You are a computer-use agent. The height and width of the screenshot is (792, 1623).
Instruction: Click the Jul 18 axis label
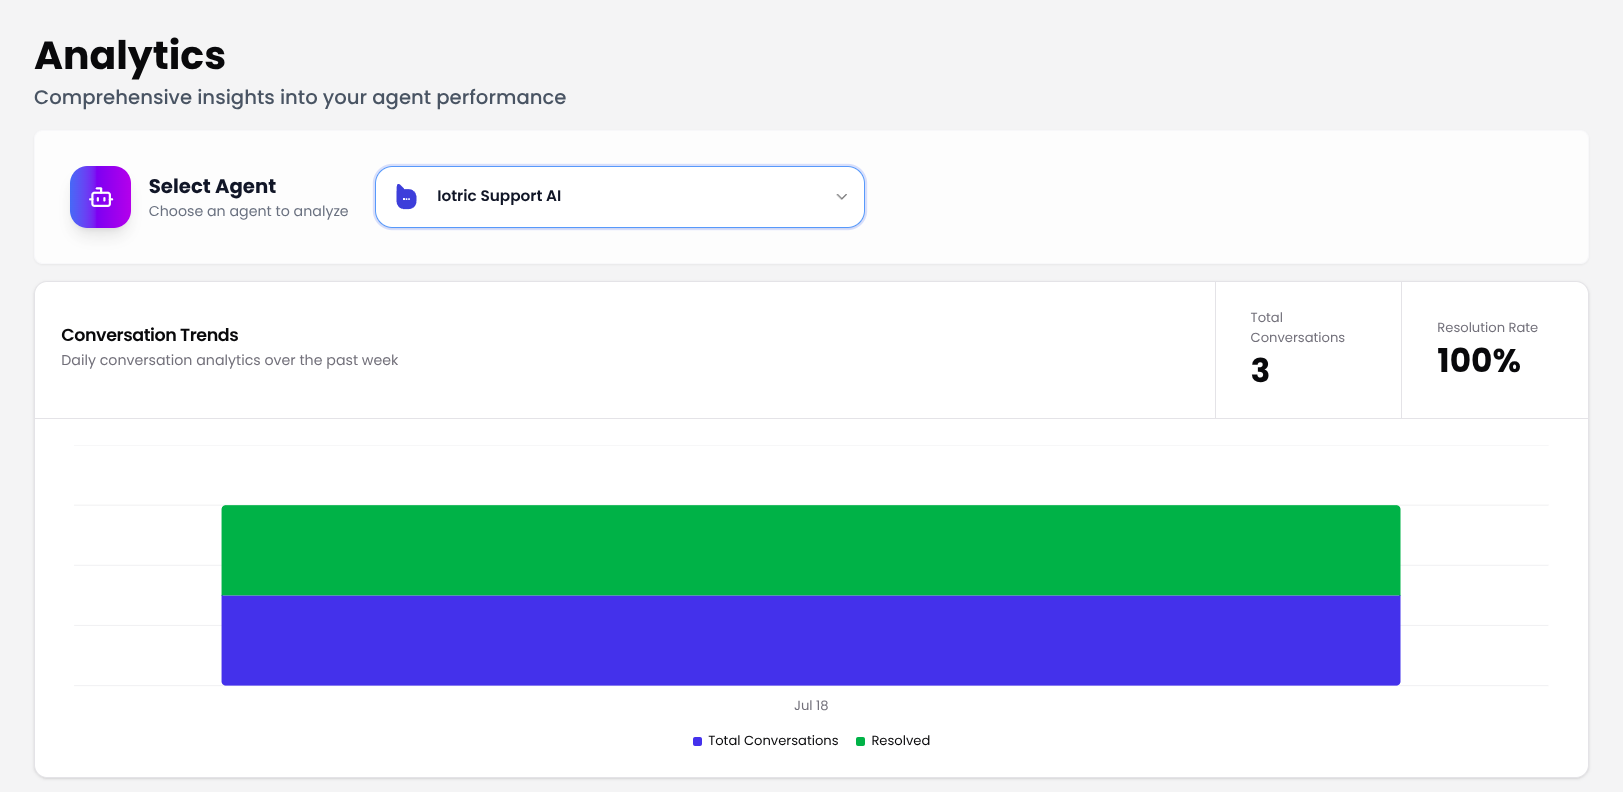tap(811, 705)
